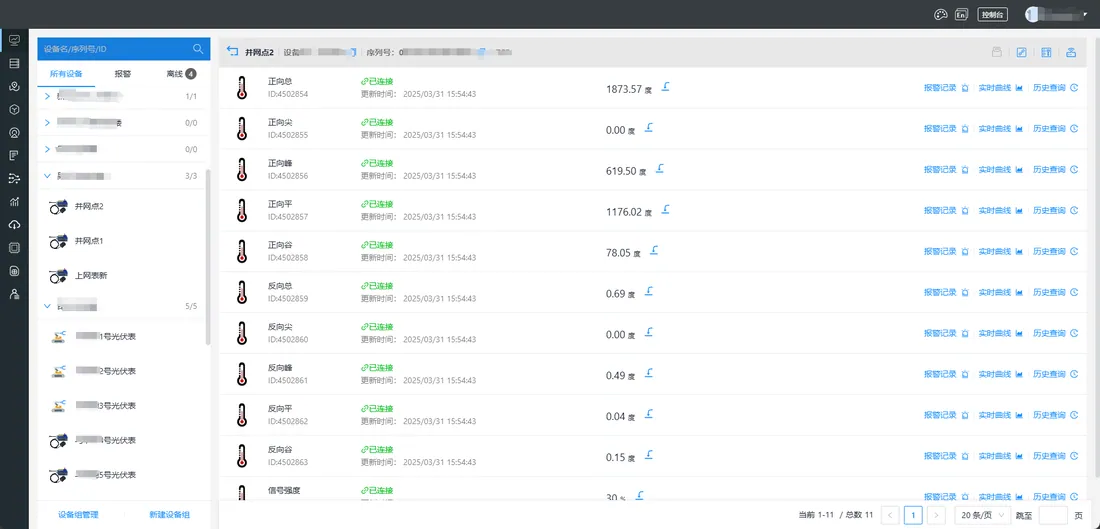Click the blue icon beside 1176.02 value
The image size is (1100, 529).
tap(665, 210)
